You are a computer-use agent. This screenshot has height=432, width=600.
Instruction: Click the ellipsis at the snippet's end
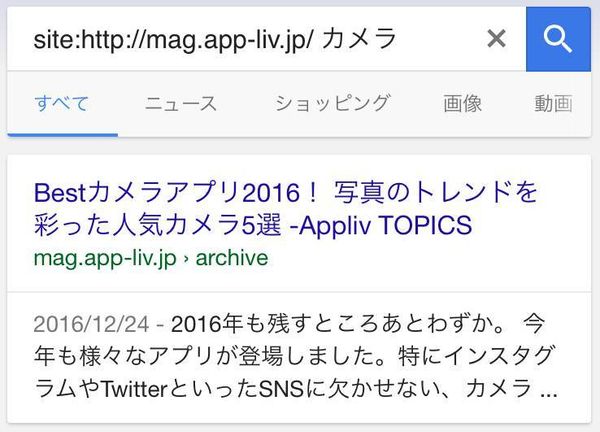[549, 394]
